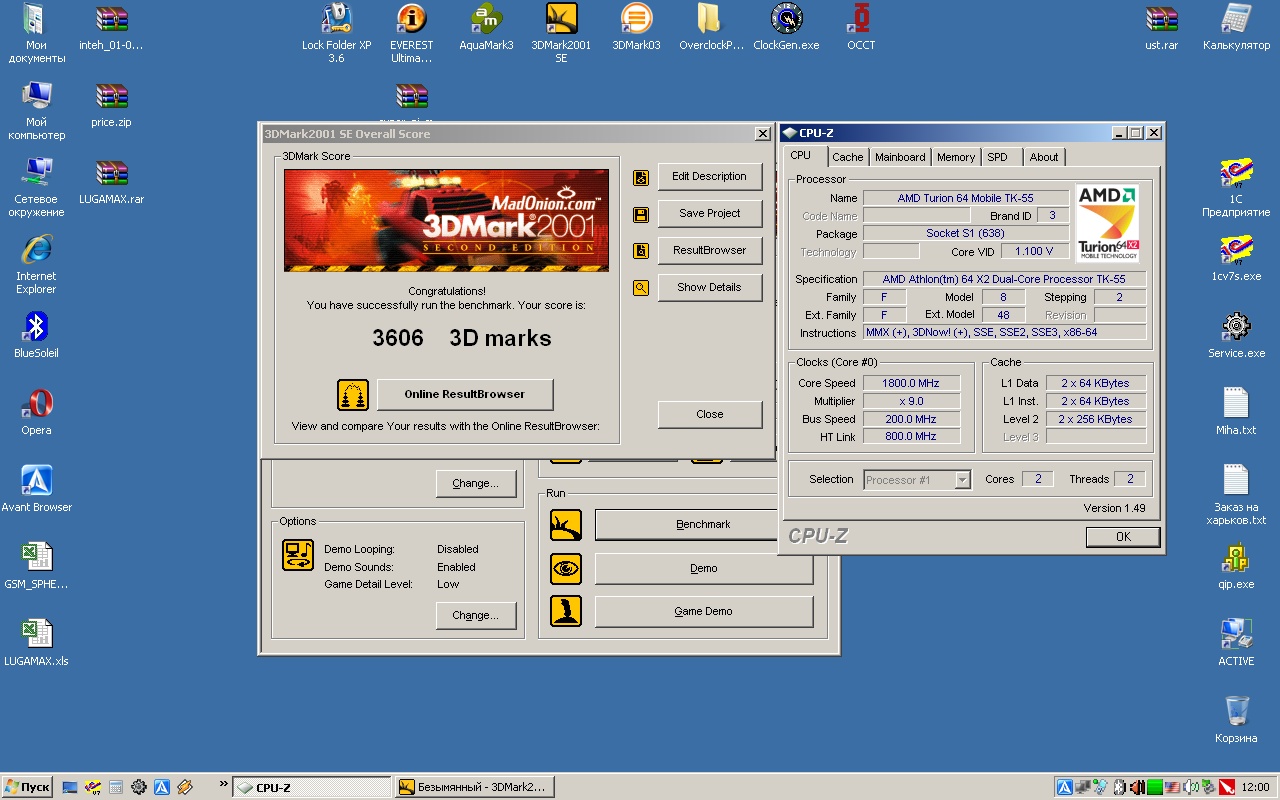Switch to the Mainboard tab in CPU-Z
Viewport: 1280px width, 800px height.
click(x=900, y=157)
